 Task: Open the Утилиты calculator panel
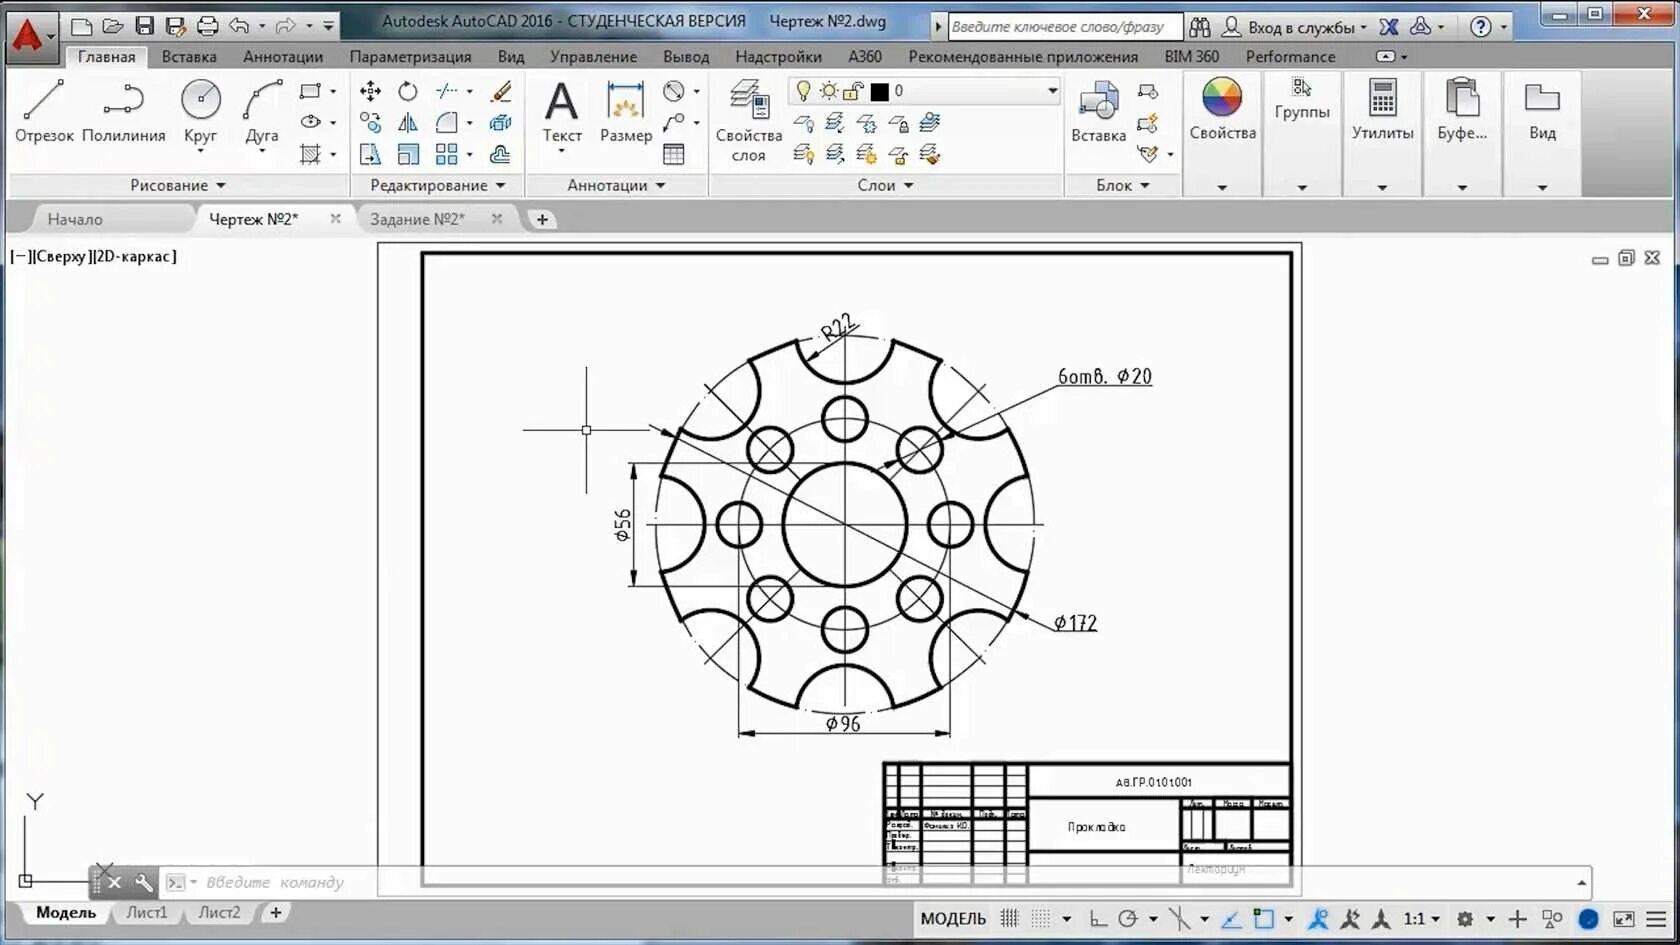coord(1382,110)
